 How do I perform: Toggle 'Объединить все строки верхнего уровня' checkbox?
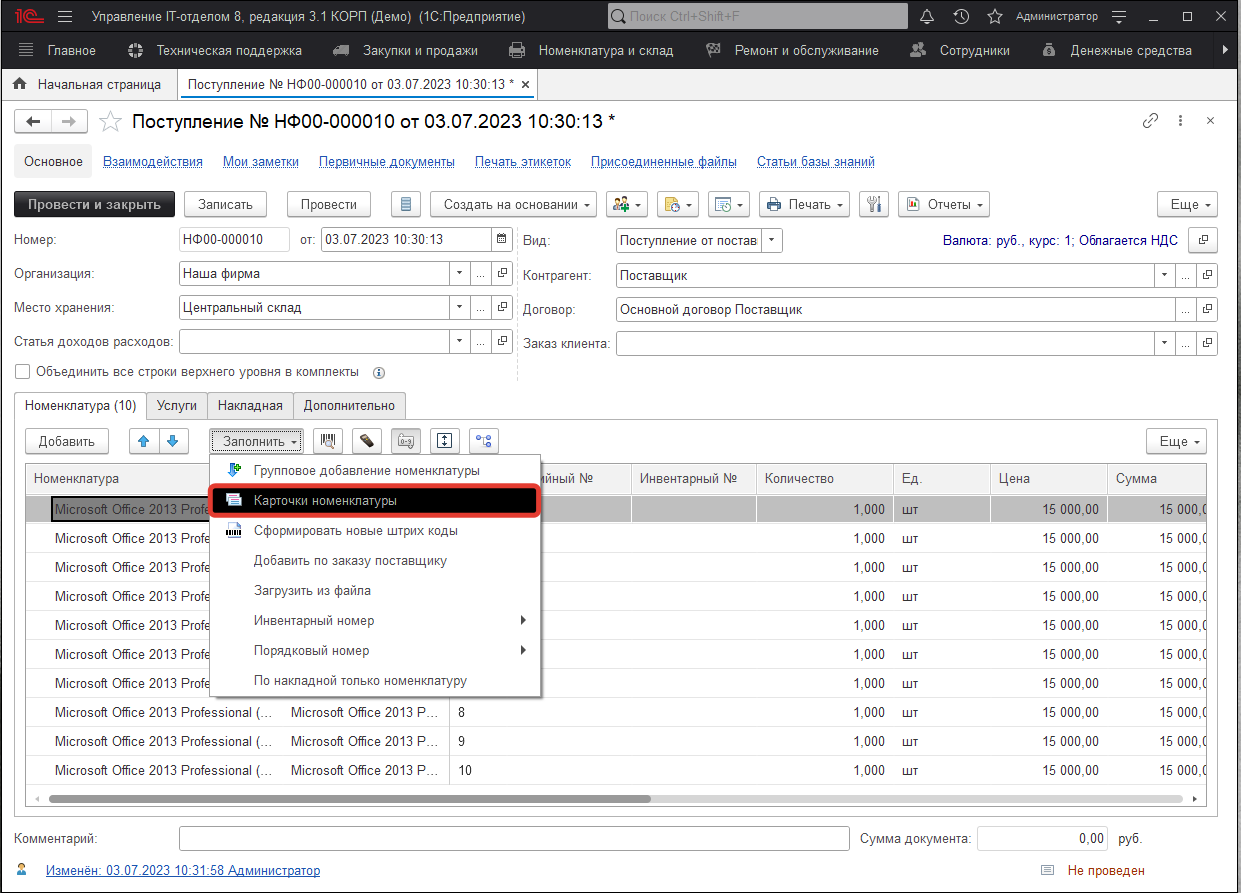click(23, 372)
